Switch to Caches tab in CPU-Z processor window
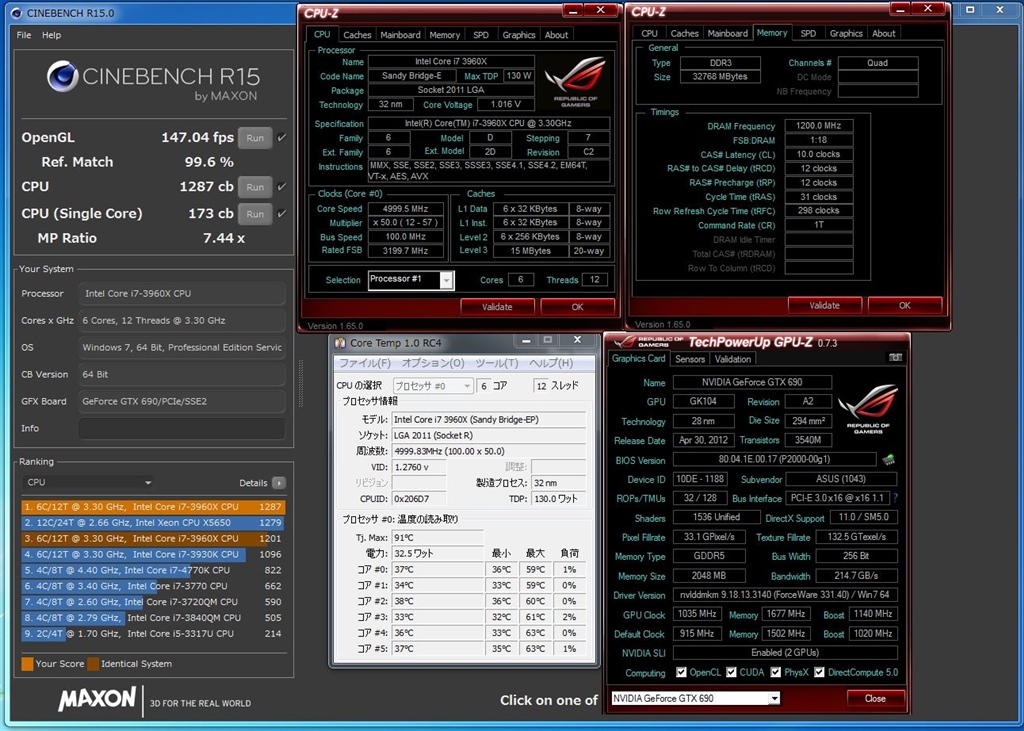This screenshot has height=731, width=1024. 357,35
